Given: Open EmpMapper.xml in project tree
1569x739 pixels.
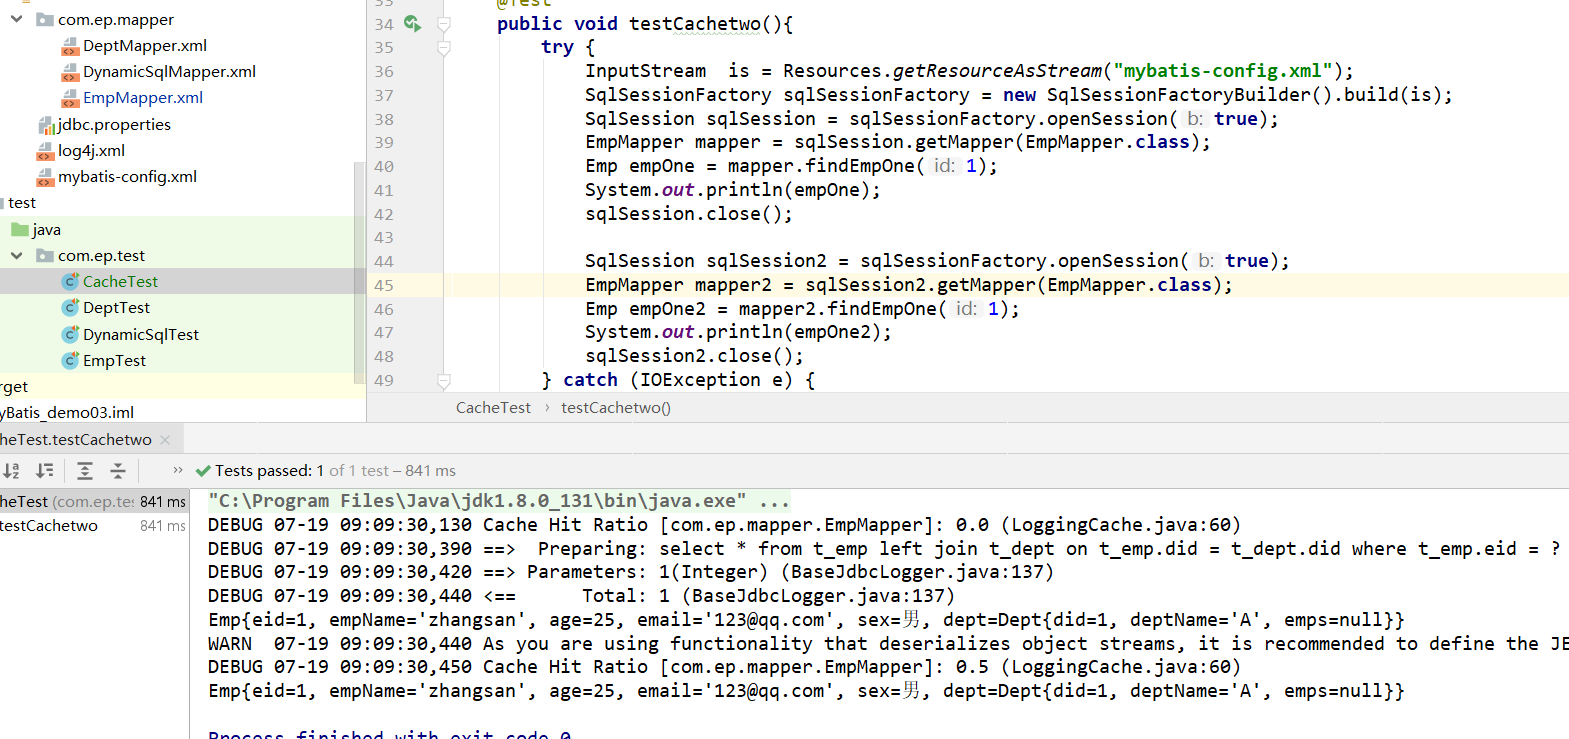Looking at the screenshot, I should (143, 98).
